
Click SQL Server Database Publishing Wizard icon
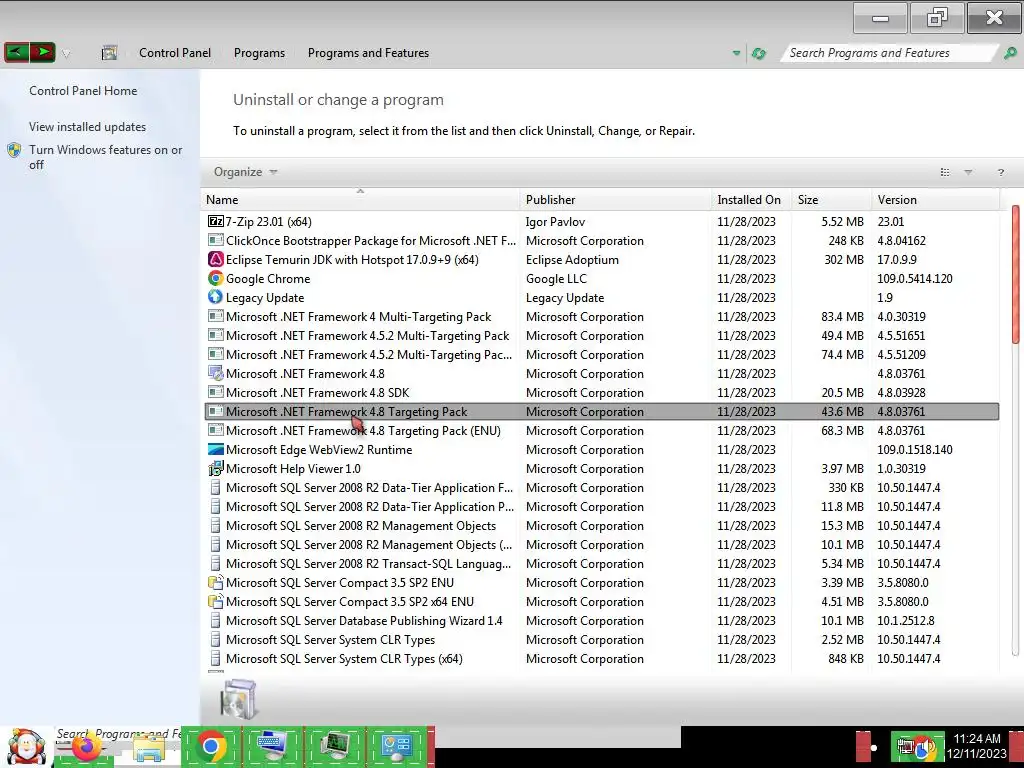[x=216, y=620]
